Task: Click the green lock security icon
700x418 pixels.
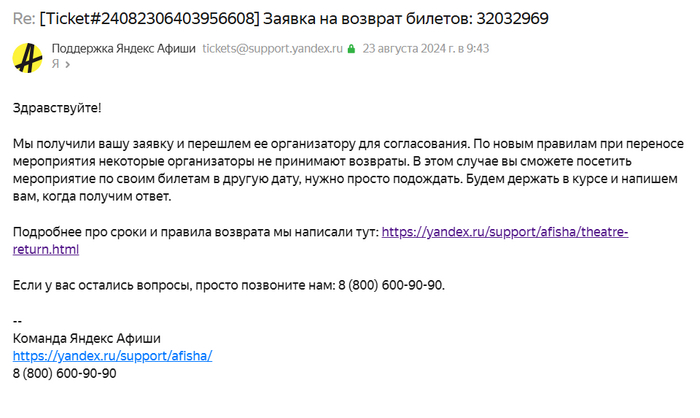Action: [x=351, y=48]
